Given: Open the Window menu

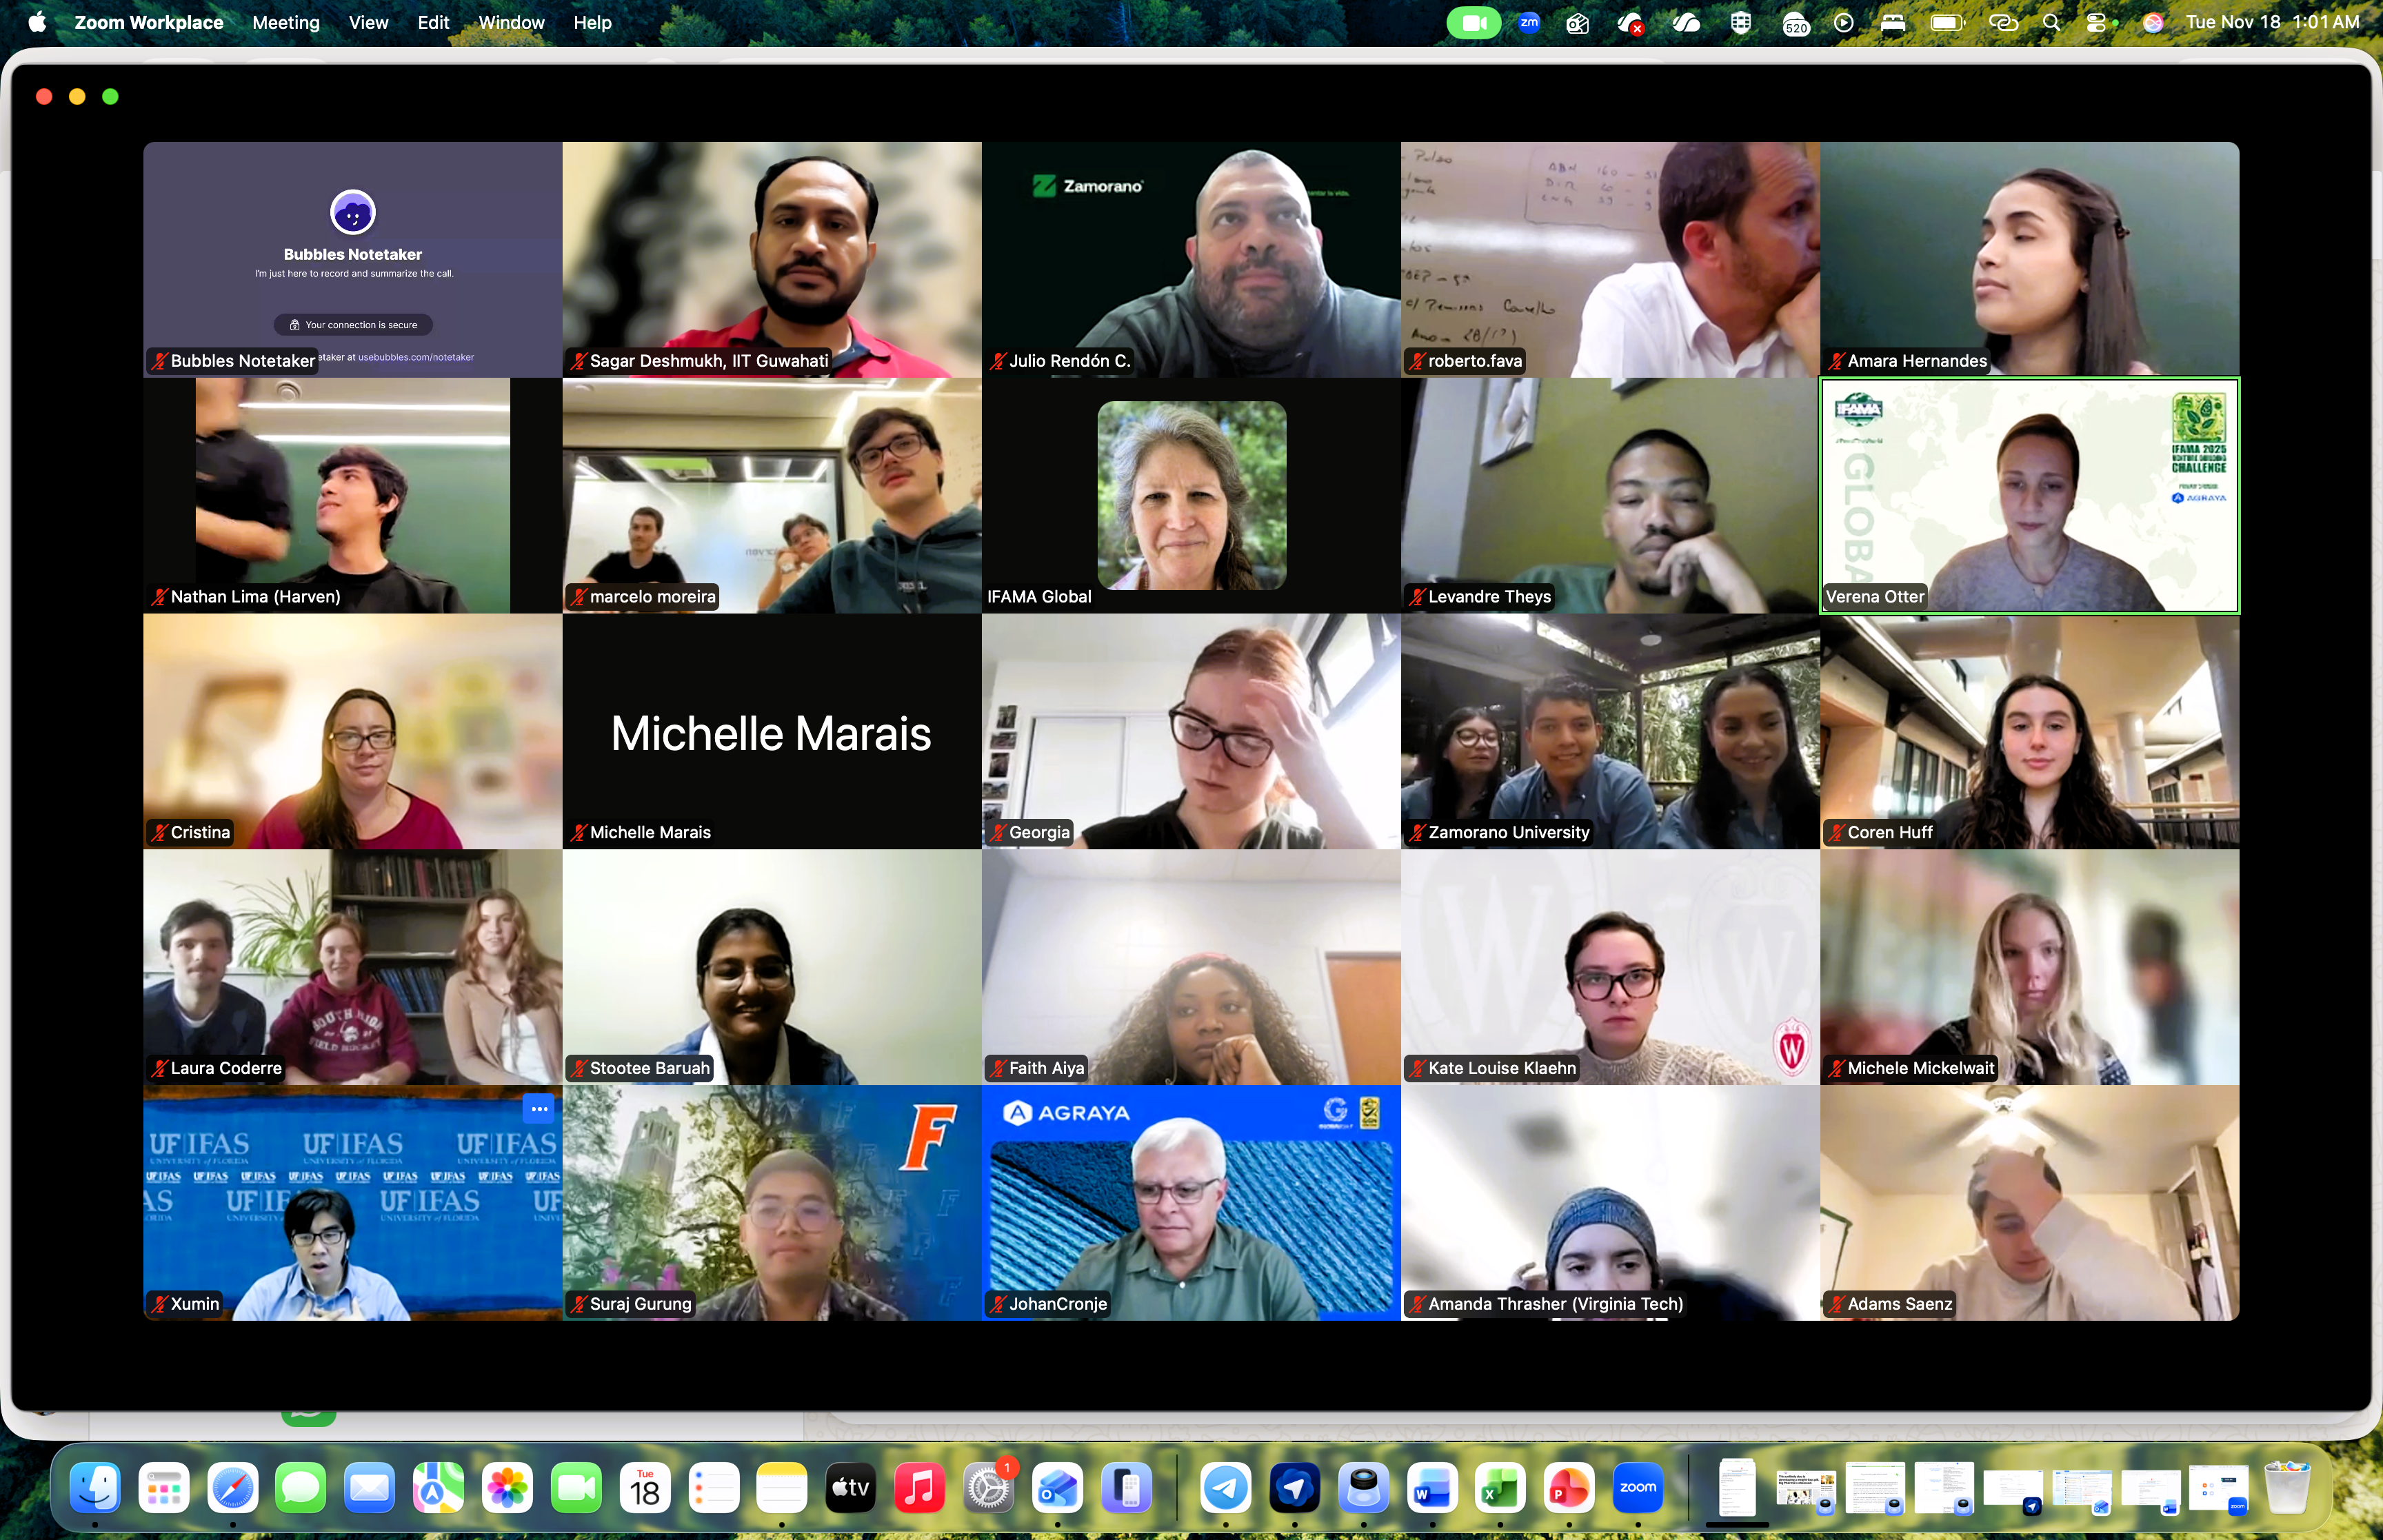Looking at the screenshot, I should (x=511, y=23).
